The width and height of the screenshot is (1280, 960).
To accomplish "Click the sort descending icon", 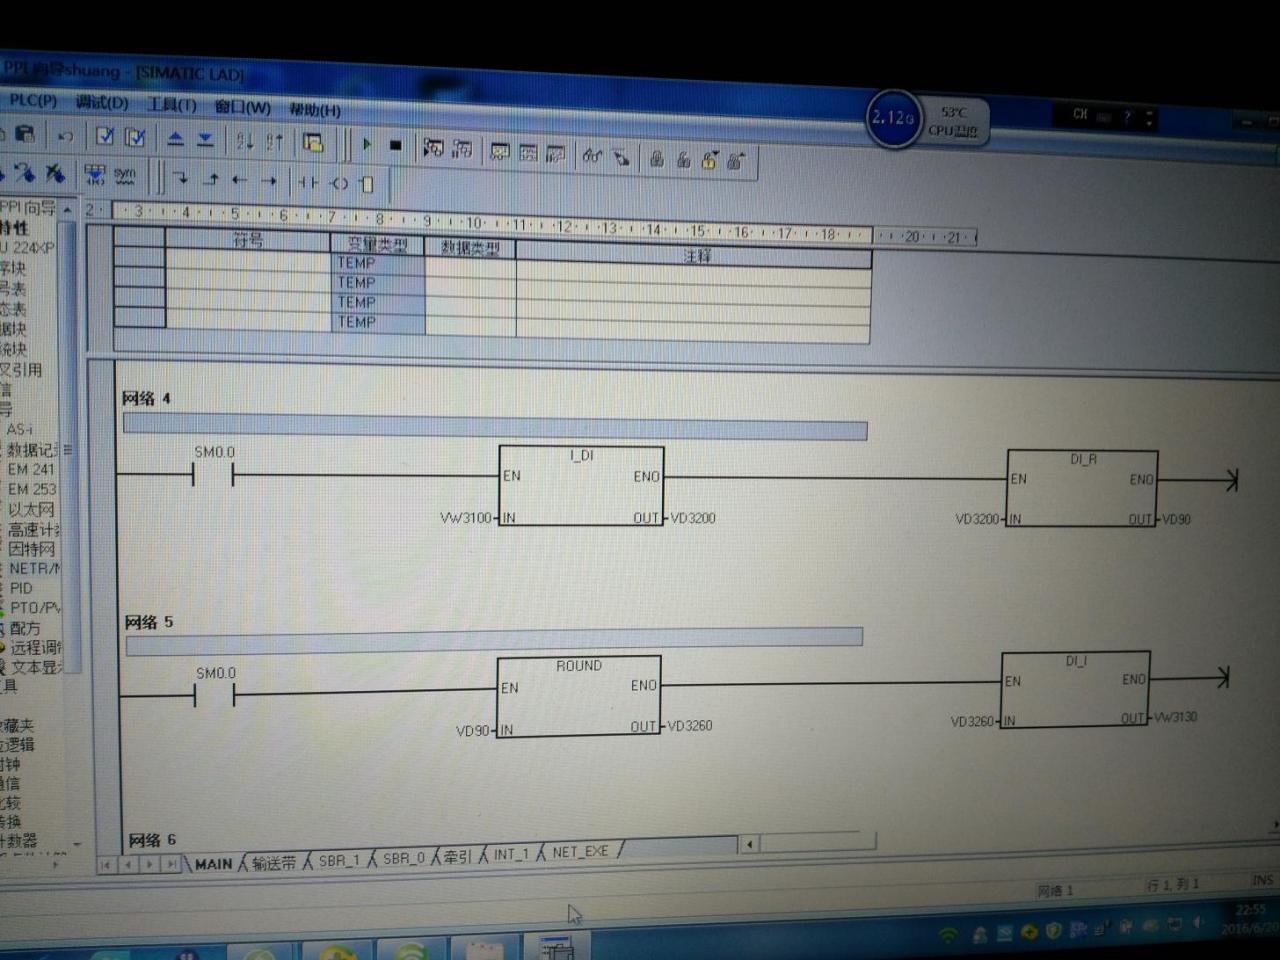I will click(x=274, y=142).
